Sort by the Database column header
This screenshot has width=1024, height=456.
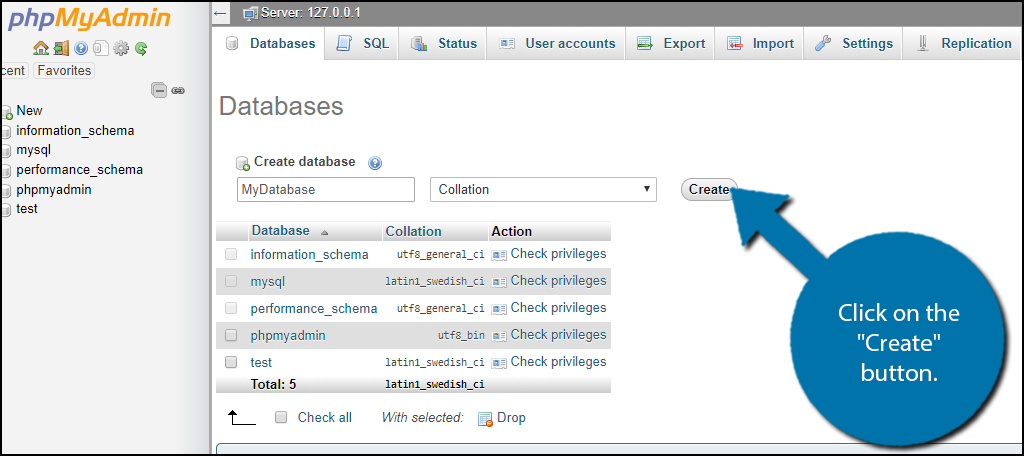(281, 231)
